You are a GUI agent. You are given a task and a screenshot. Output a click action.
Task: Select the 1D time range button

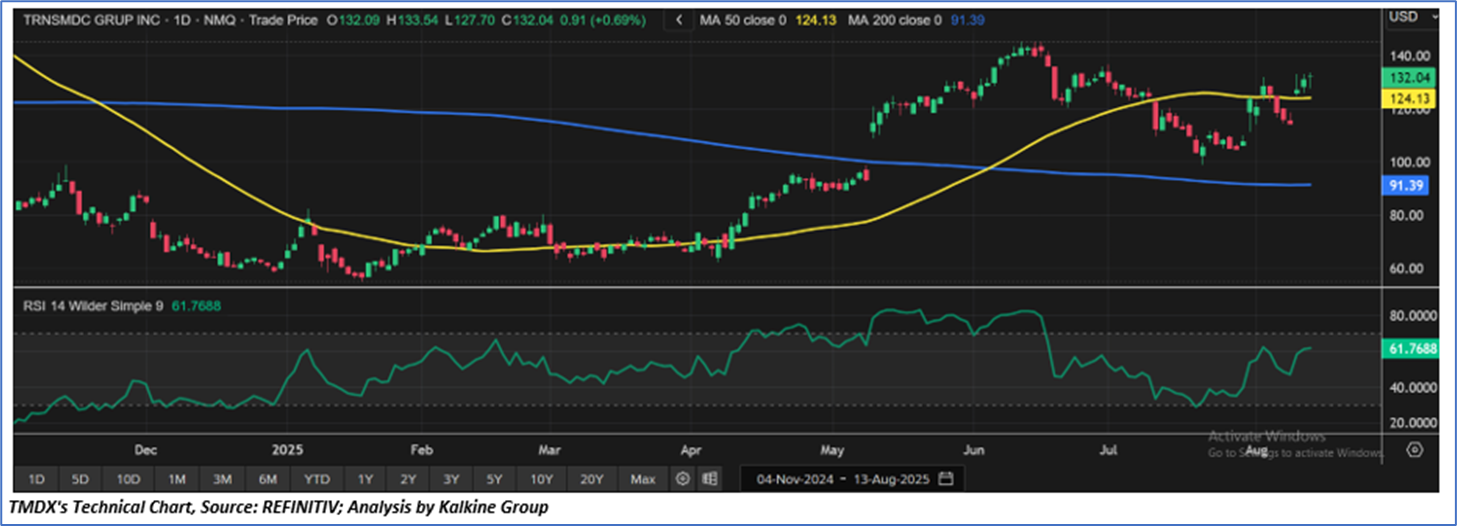(x=35, y=479)
